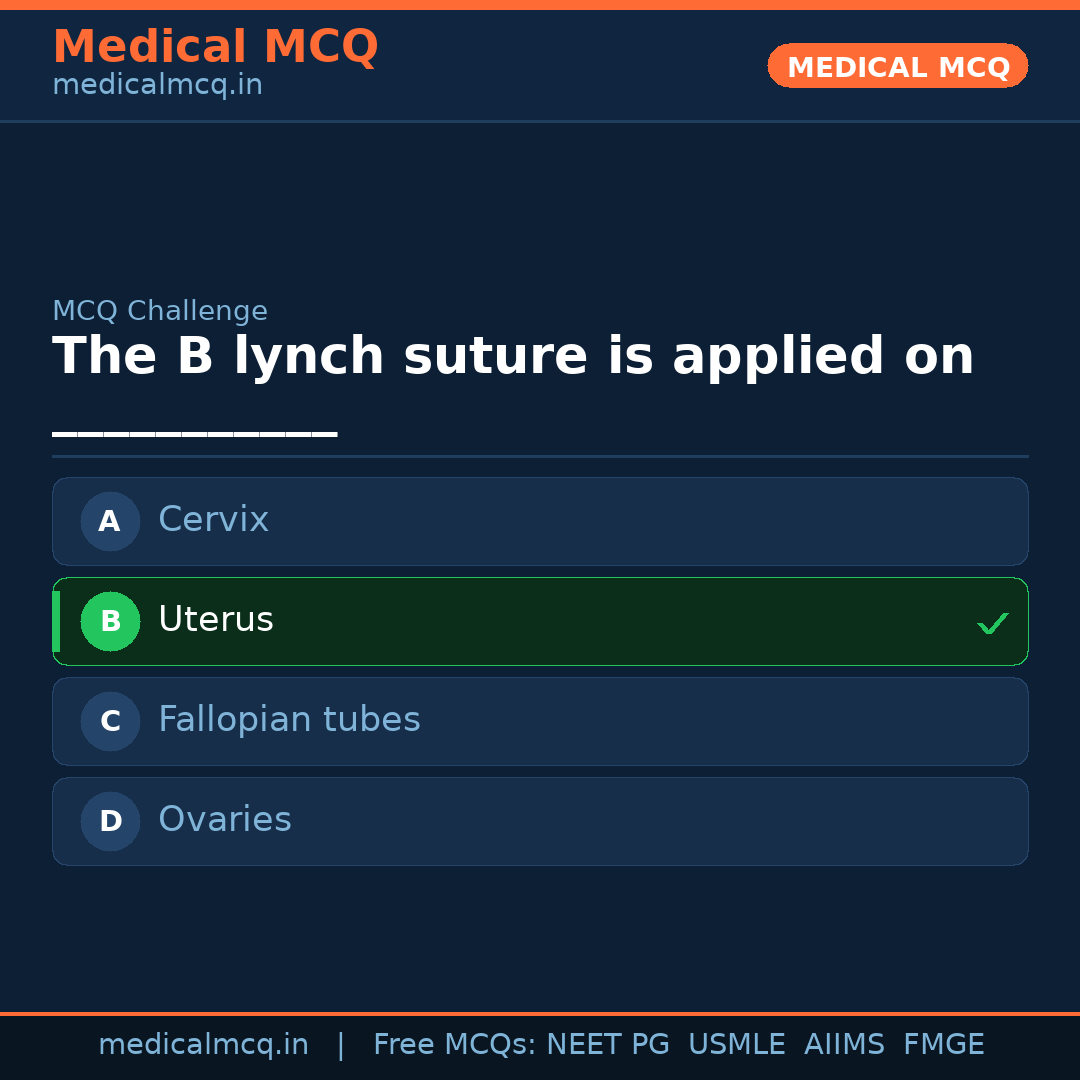Click the orange MEDICAL MCQ badge

tap(897, 66)
